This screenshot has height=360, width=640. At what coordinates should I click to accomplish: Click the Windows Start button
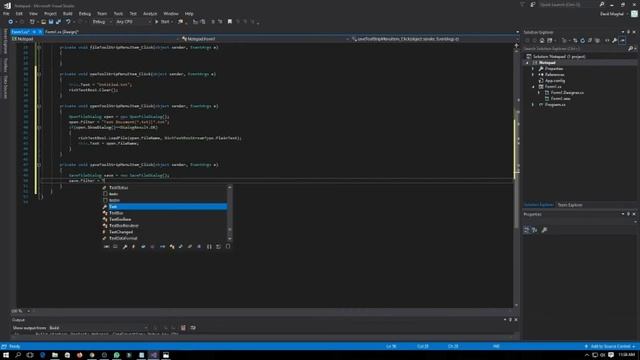click(x=6, y=355)
